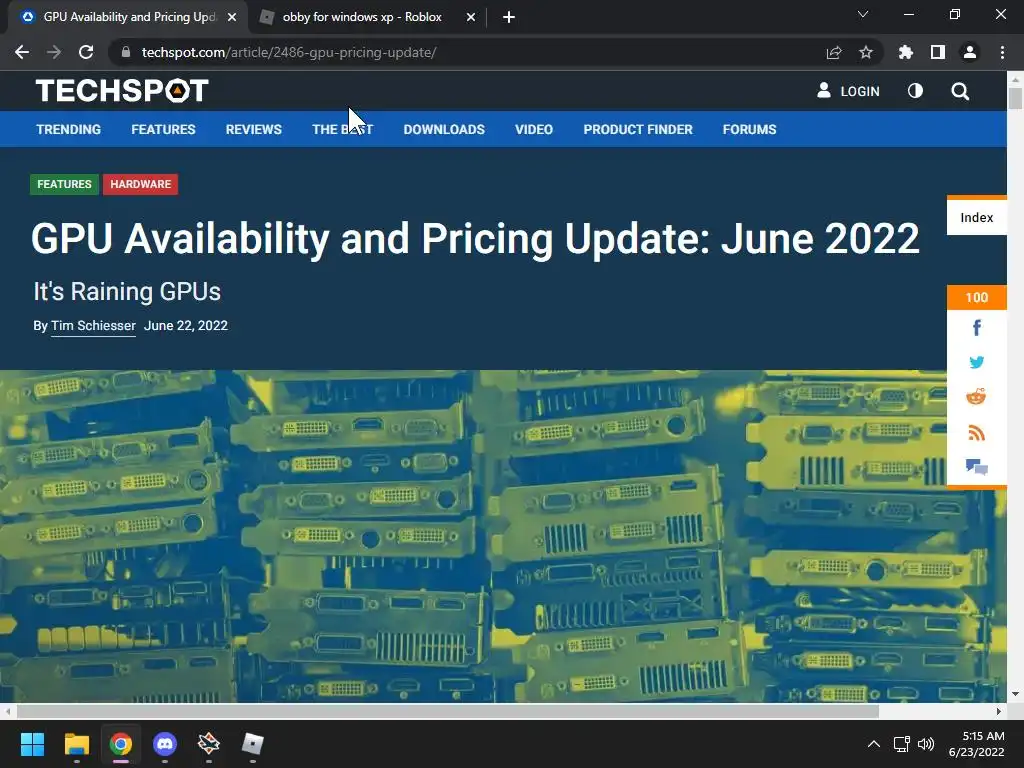This screenshot has height=768, width=1024.
Task: Toggle TechSpot dark/light theme icon
Action: click(916, 91)
